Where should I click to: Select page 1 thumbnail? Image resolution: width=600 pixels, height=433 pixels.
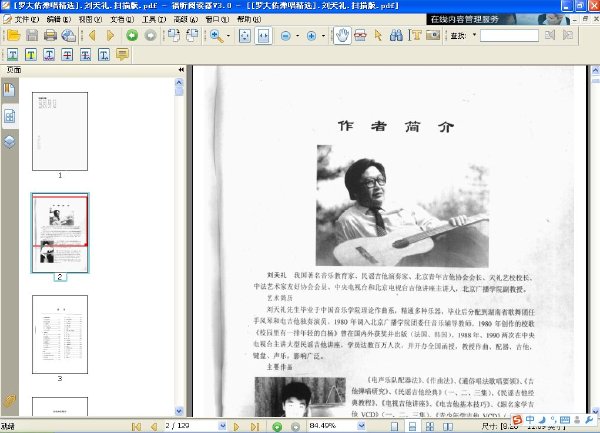pos(60,131)
